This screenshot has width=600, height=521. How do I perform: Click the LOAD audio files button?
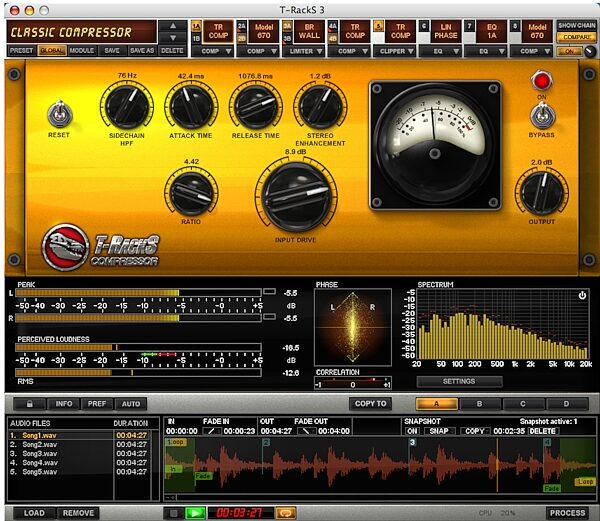(x=34, y=513)
